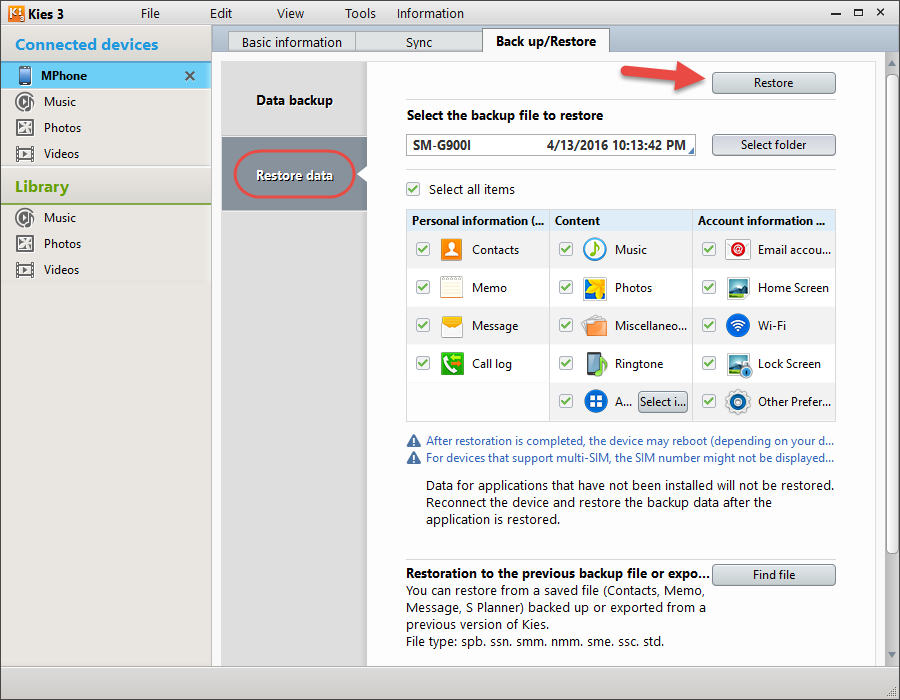Image resolution: width=900 pixels, height=700 pixels.
Task: Open the View menu
Action: coord(290,13)
